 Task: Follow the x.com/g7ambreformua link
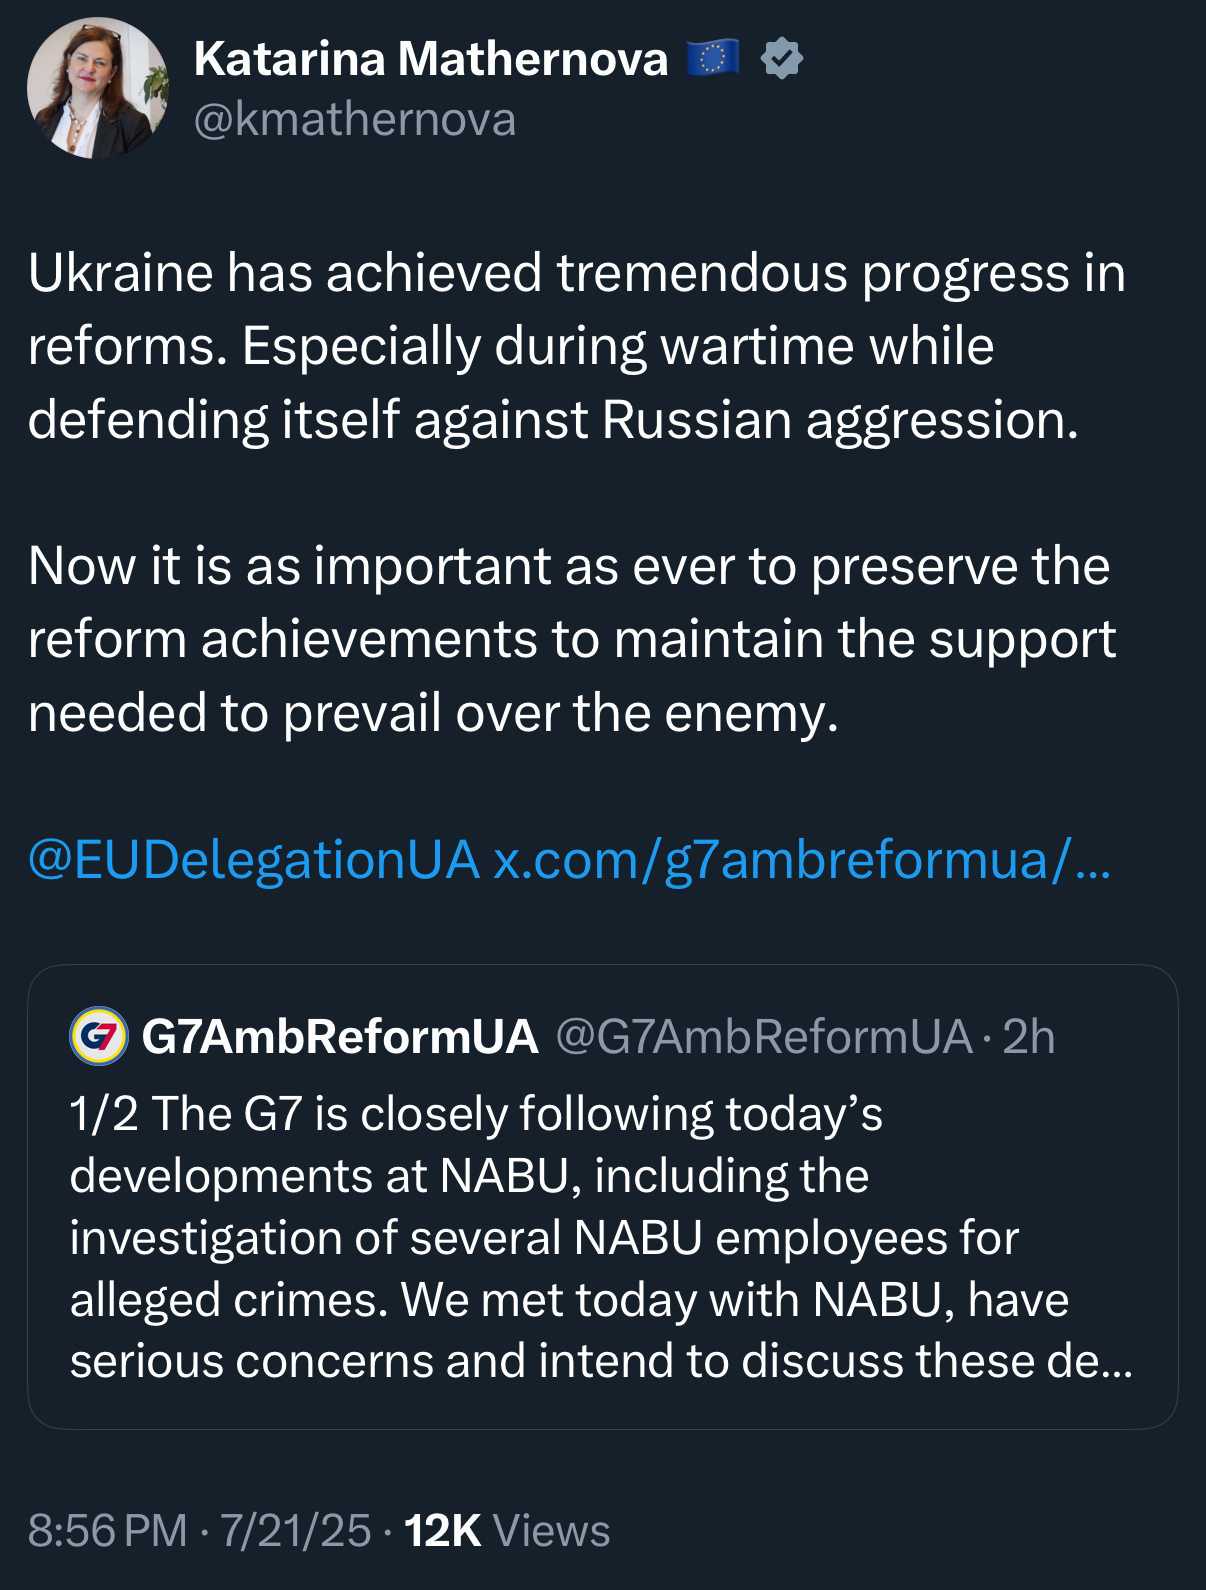tap(802, 860)
